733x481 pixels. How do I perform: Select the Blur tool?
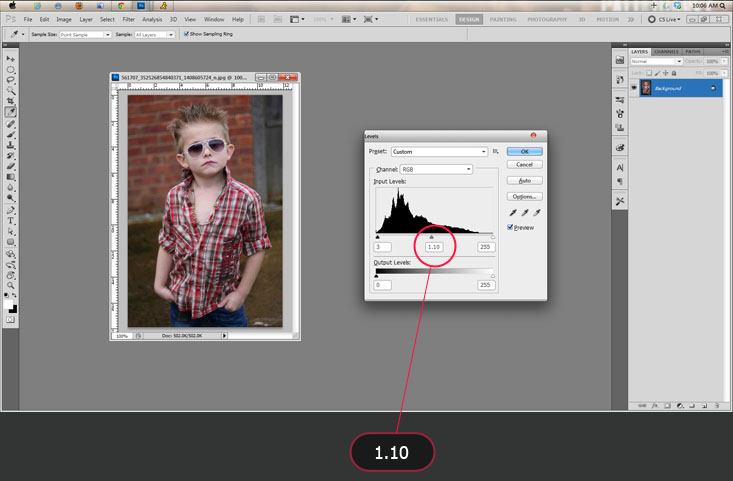tap(10, 187)
